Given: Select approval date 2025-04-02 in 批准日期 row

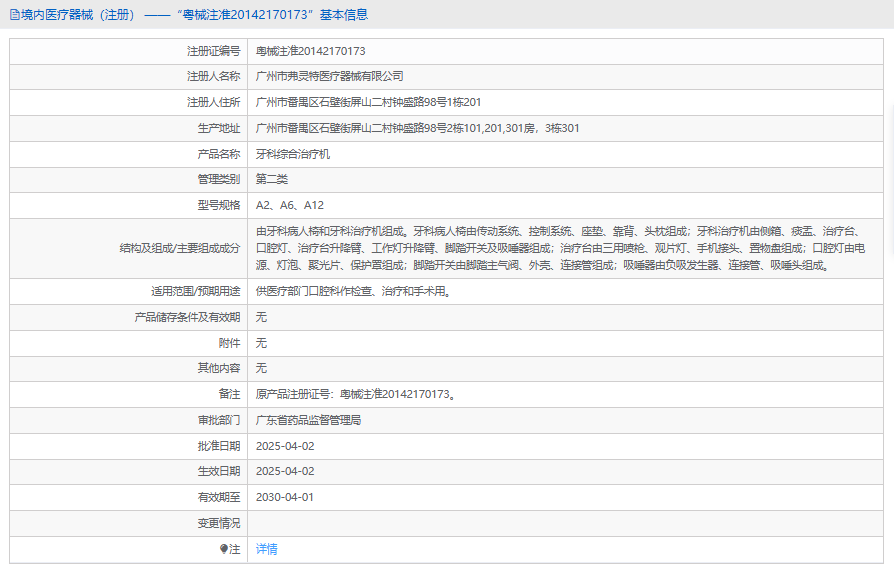Looking at the screenshot, I should 285,446.
